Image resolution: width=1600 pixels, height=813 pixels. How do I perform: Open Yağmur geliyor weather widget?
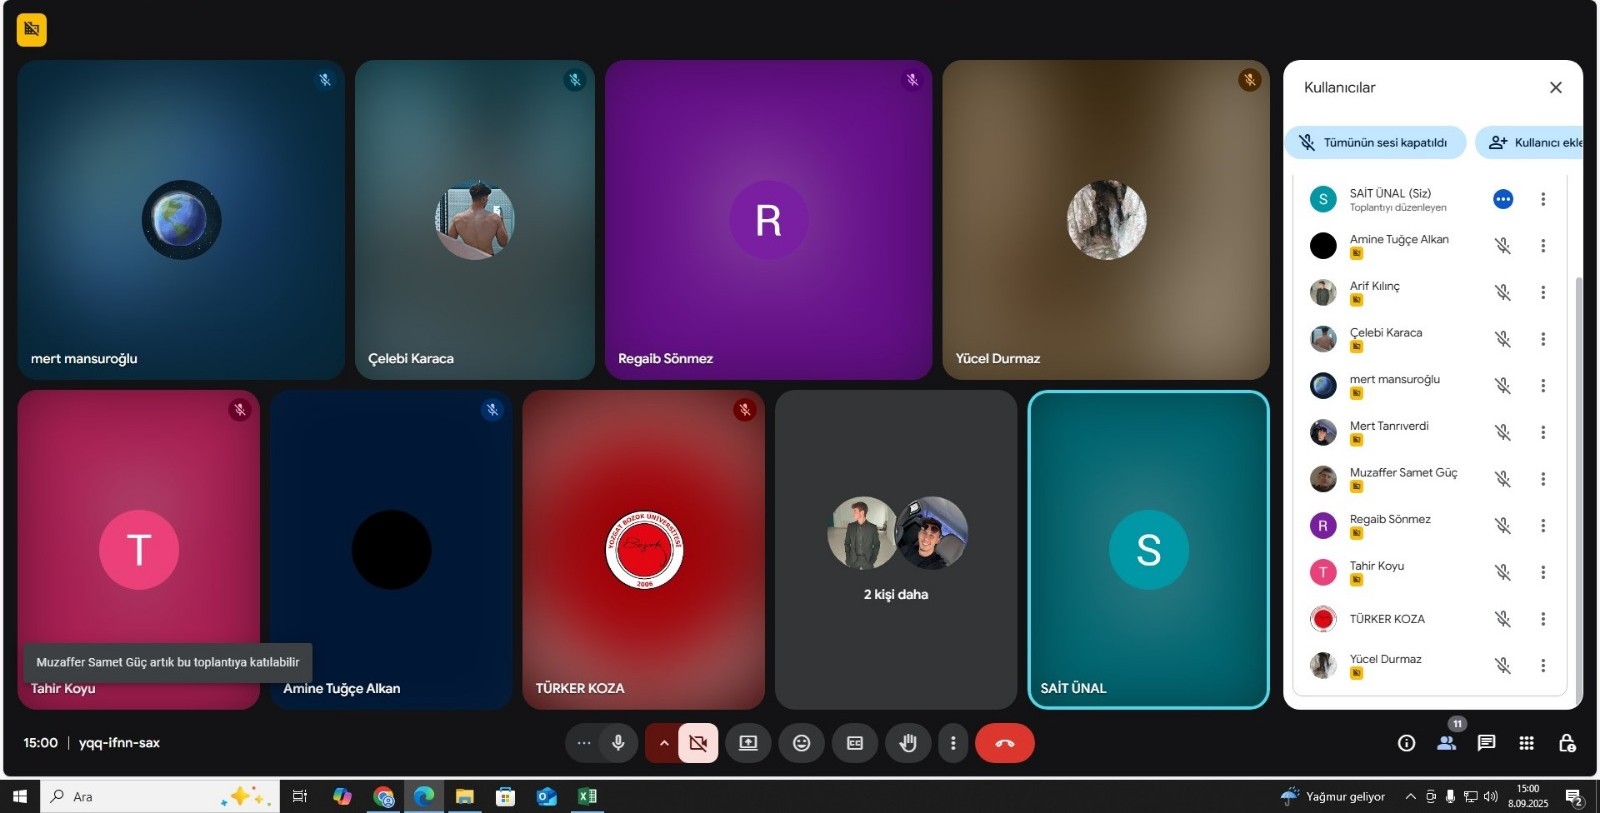[1333, 797]
